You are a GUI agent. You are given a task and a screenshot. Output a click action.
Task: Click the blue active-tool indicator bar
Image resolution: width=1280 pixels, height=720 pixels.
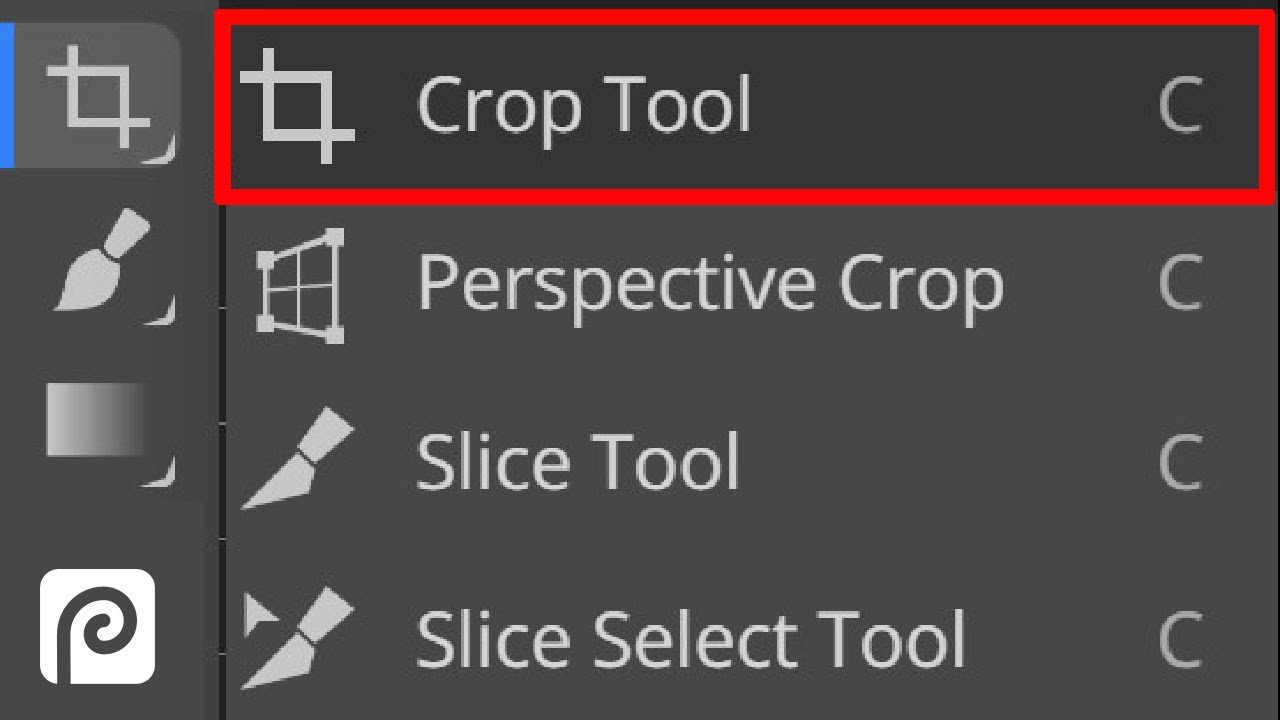click(x=5, y=95)
